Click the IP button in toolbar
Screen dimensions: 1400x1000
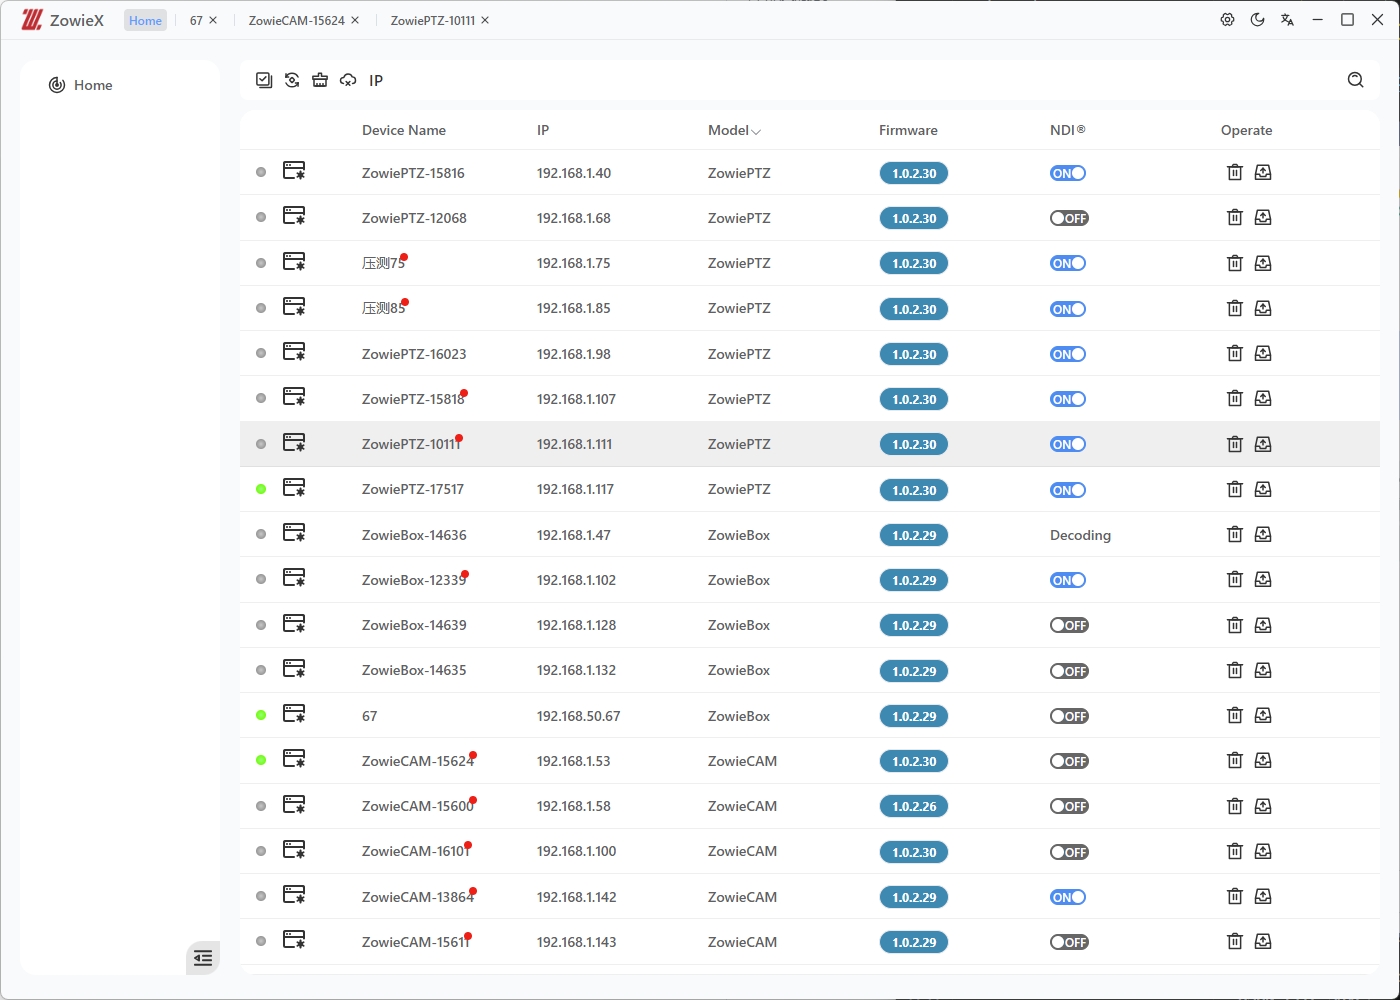click(376, 80)
